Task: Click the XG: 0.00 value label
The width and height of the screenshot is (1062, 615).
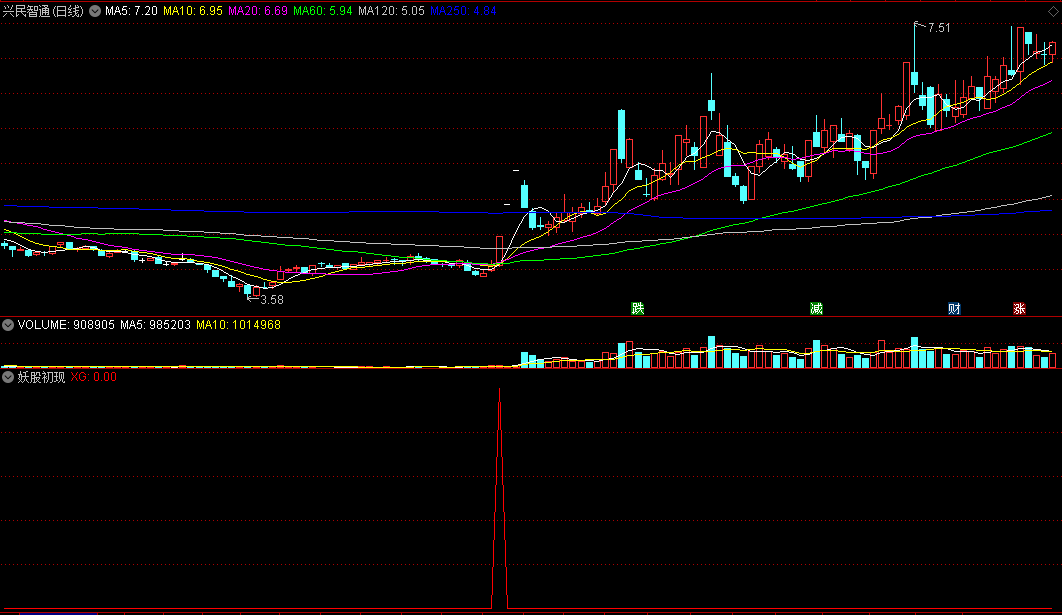Action: pyautogui.click(x=93, y=377)
